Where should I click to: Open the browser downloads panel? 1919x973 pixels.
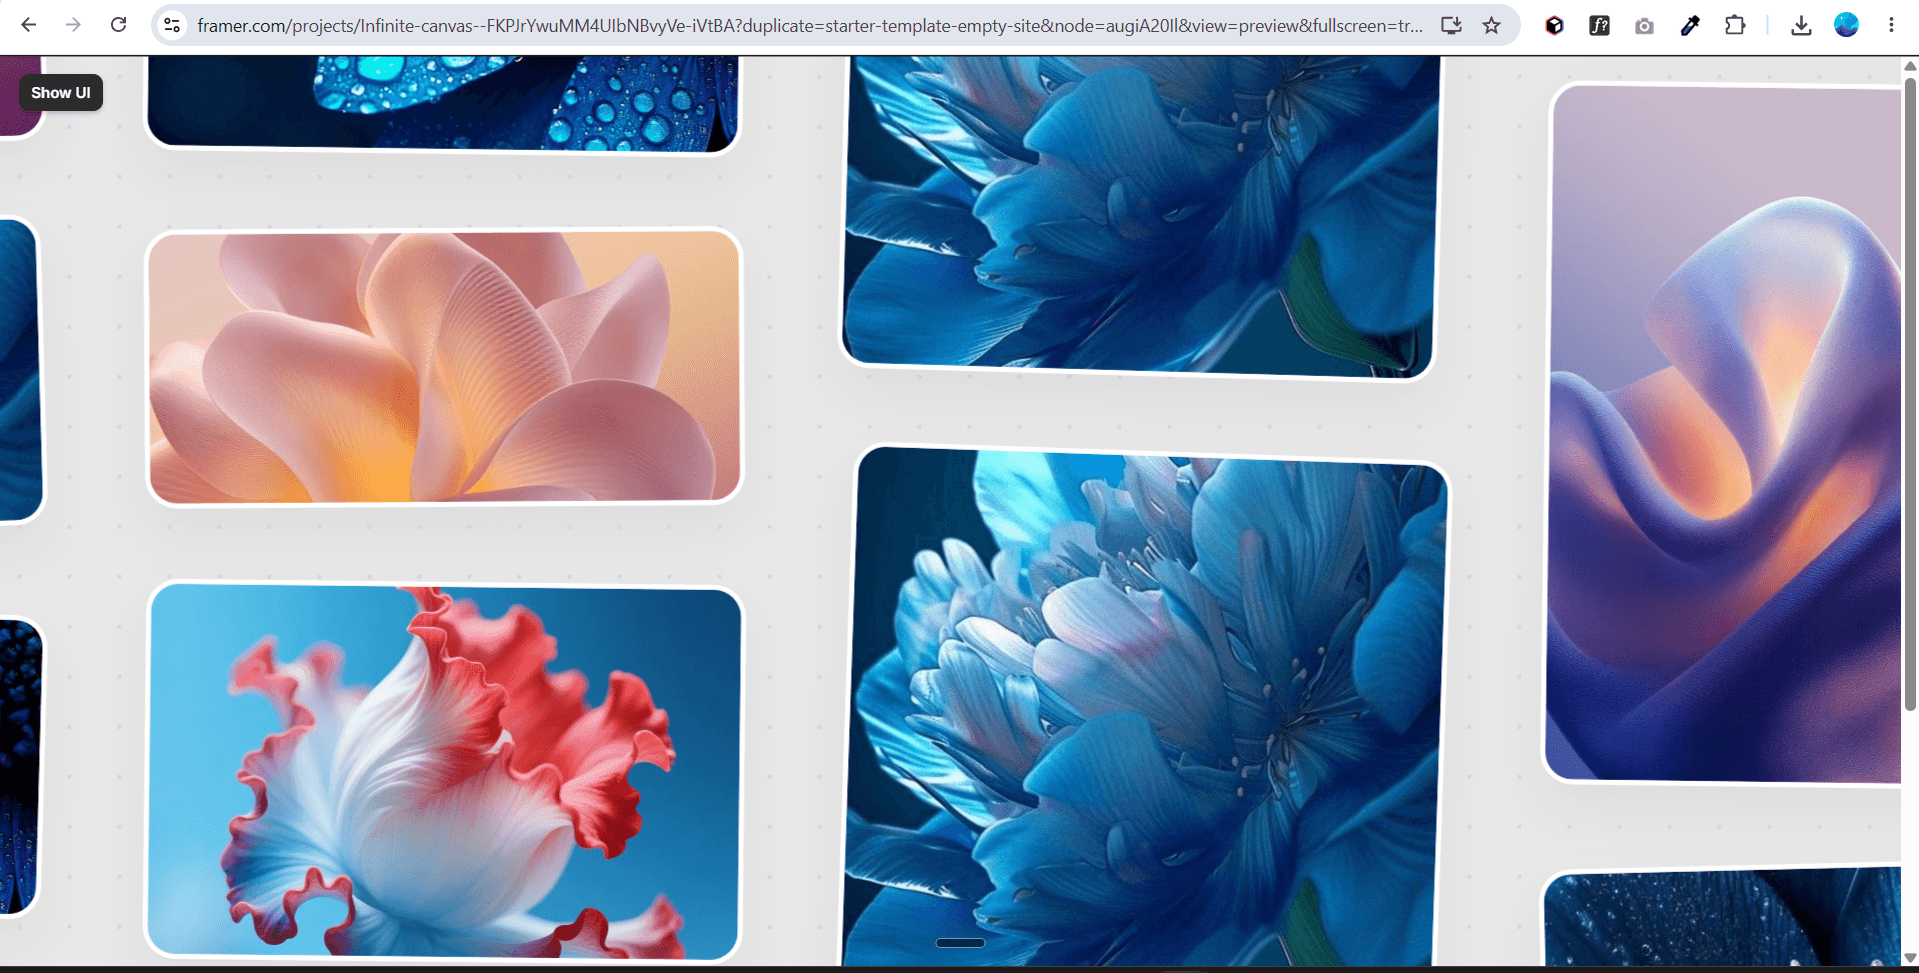click(1801, 25)
